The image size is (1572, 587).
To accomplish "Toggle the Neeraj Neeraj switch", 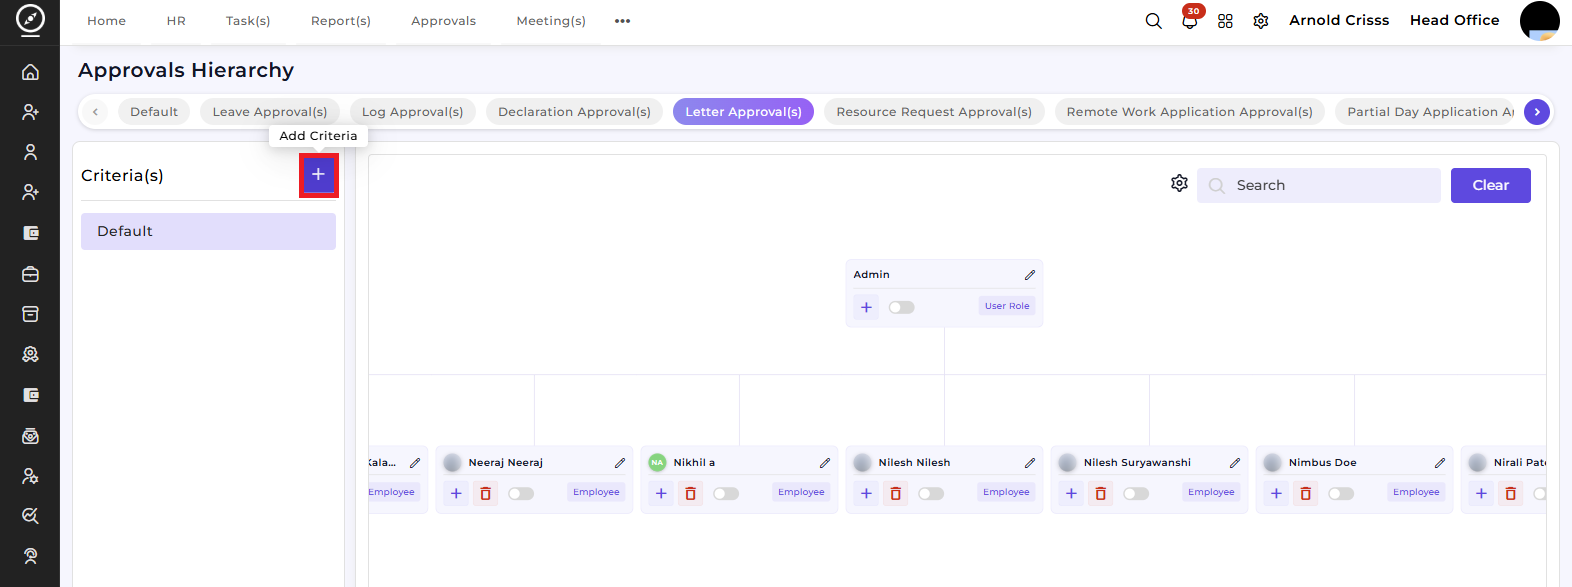I will tap(521, 493).
